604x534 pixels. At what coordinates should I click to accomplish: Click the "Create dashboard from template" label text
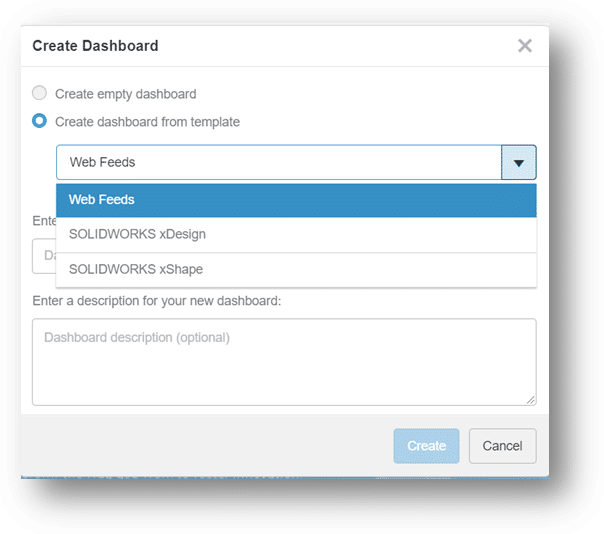pyautogui.click(x=147, y=122)
